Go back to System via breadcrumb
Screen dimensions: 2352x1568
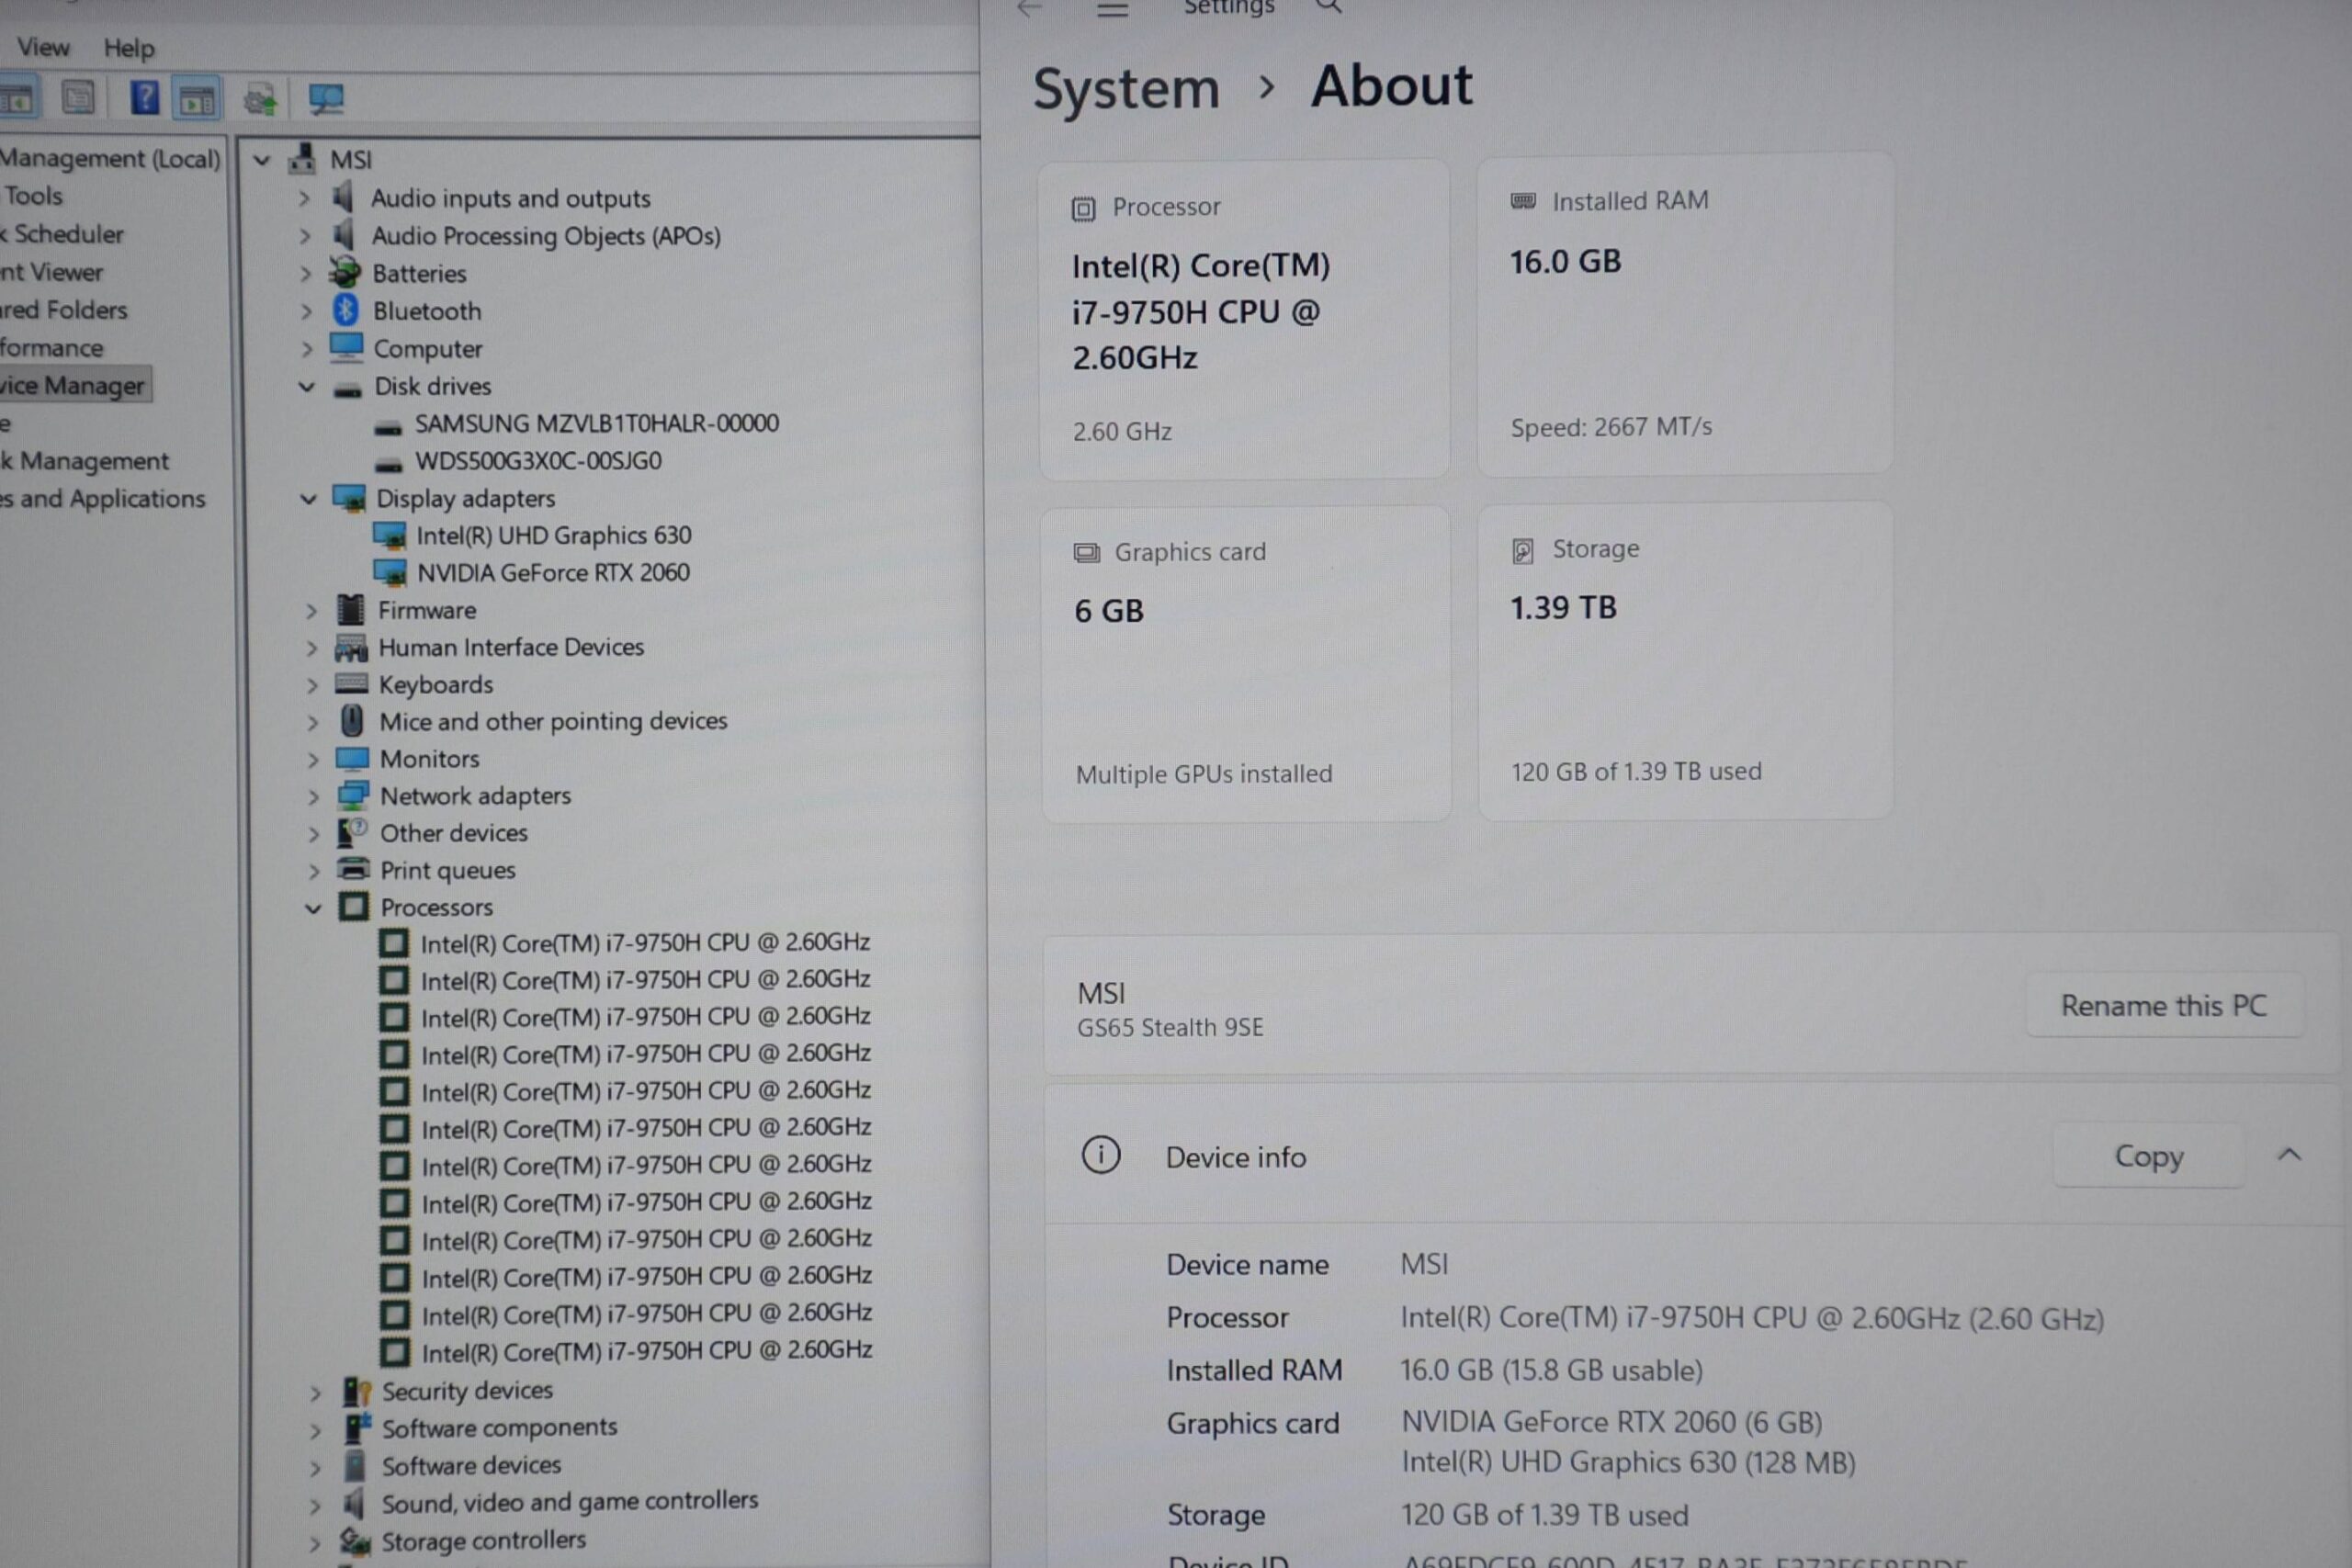tap(1126, 88)
